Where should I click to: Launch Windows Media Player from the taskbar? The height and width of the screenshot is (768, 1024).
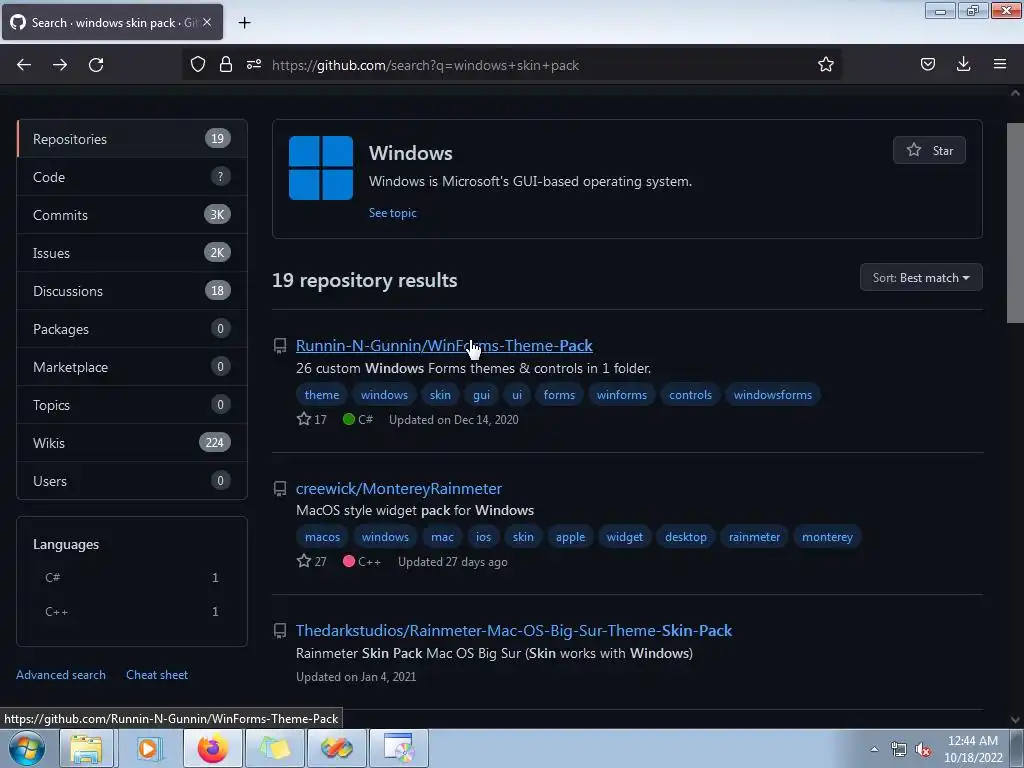[149, 748]
